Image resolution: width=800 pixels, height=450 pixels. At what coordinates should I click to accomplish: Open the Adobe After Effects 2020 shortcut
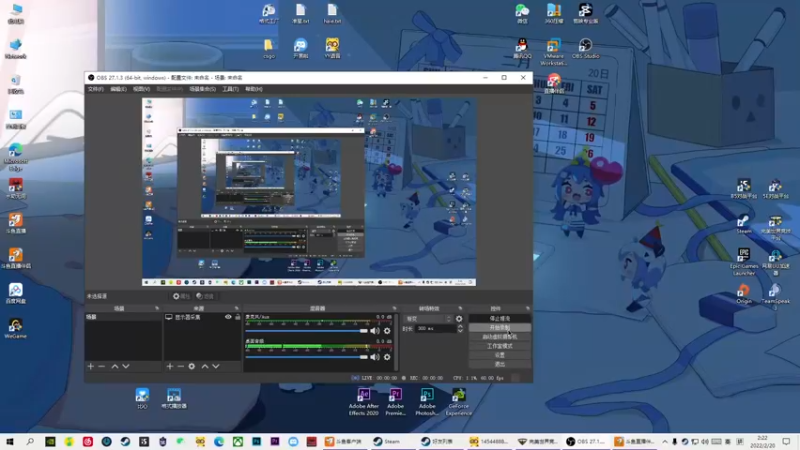click(364, 402)
